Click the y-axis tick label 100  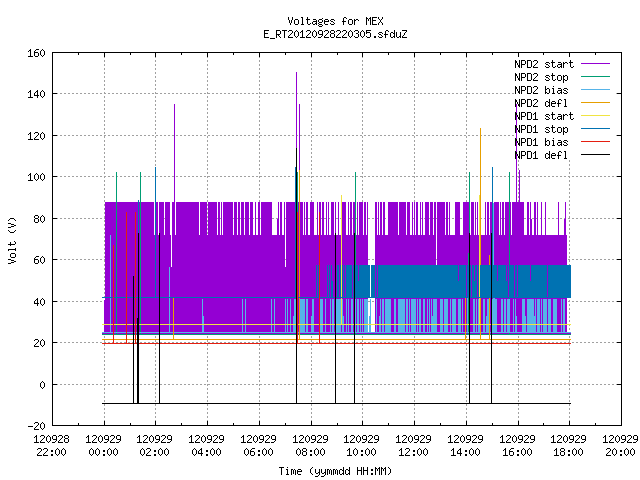36,177
